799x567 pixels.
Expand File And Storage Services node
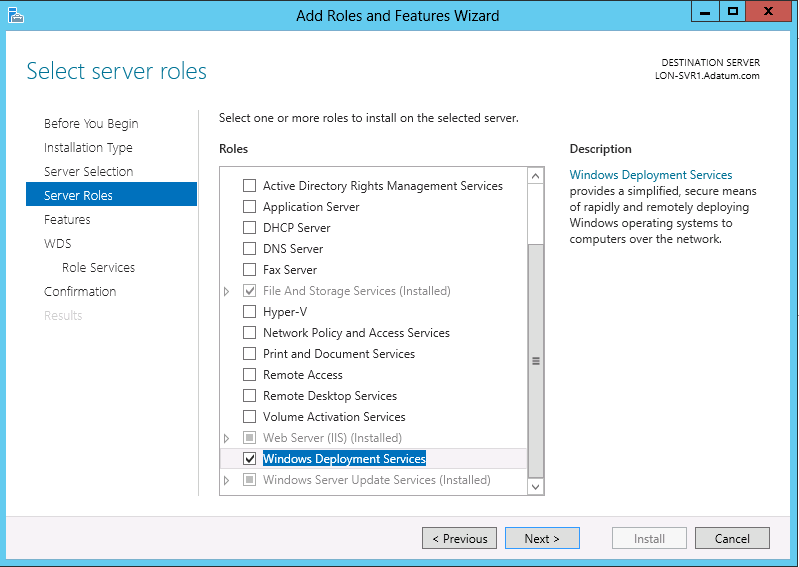tap(227, 291)
